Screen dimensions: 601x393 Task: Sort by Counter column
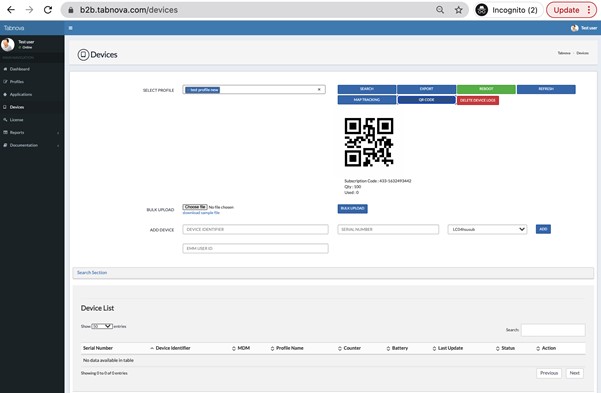pos(352,348)
